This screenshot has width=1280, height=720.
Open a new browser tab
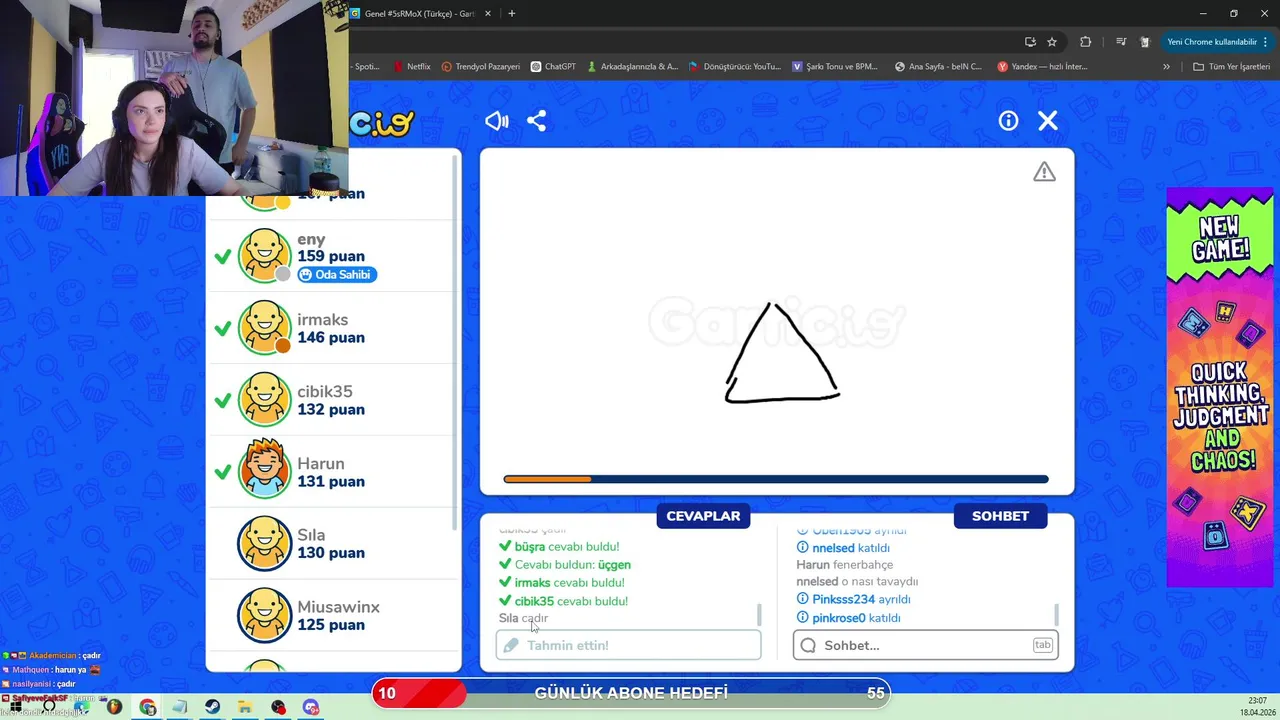click(512, 14)
